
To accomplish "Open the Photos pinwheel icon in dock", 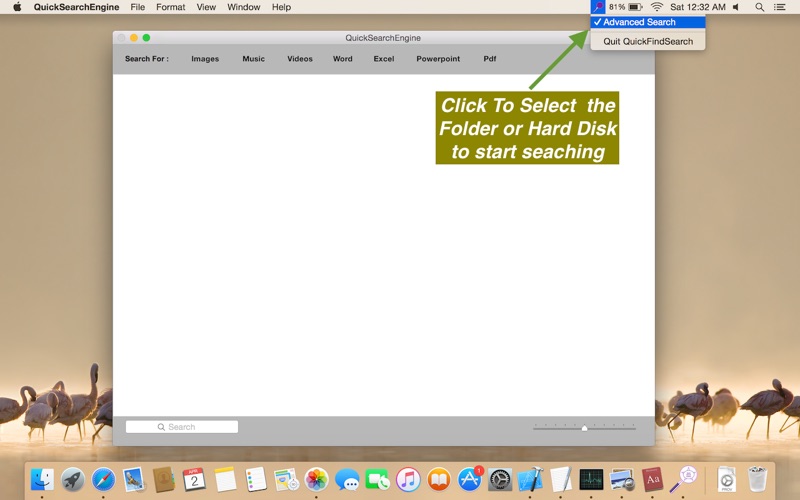I will (x=316, y=480).
